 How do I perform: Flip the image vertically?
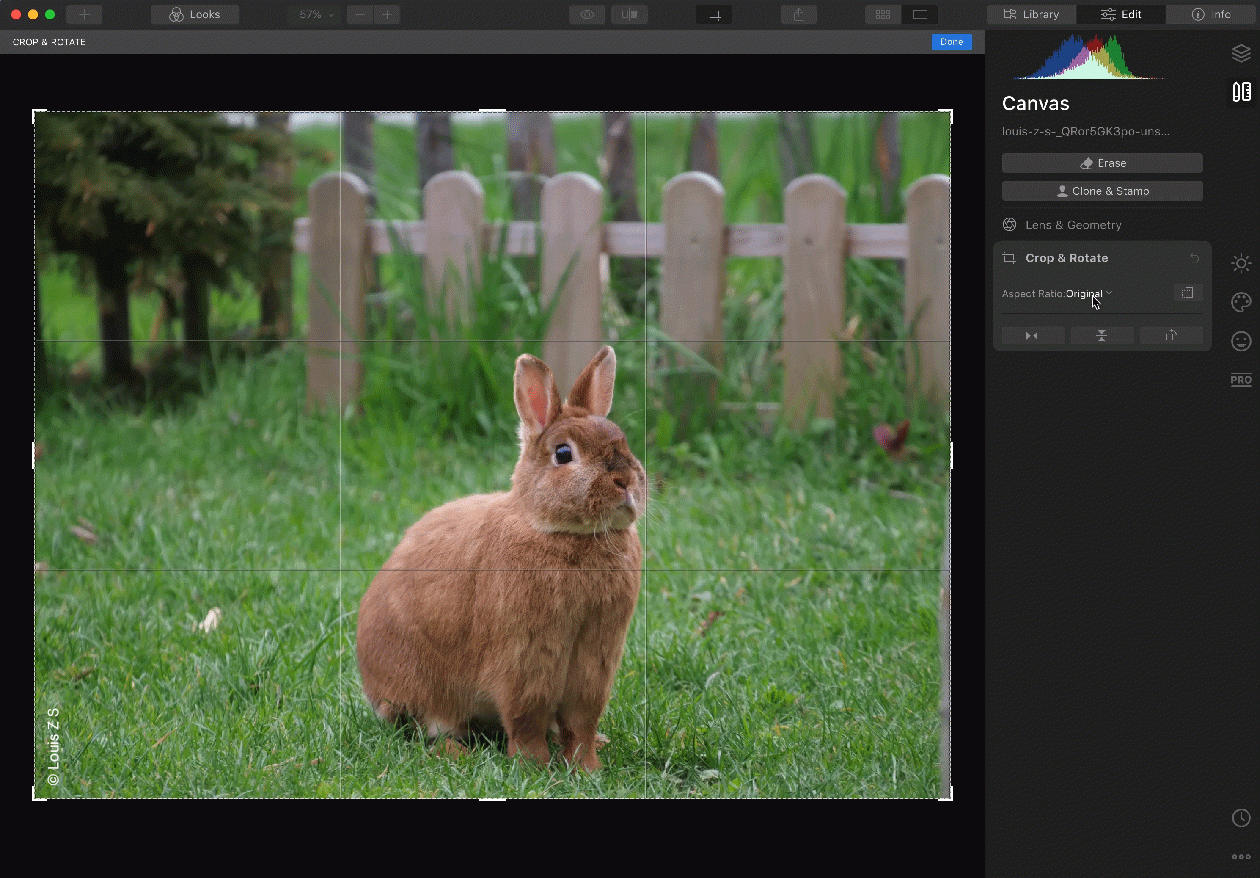(x=1102, y=336)
